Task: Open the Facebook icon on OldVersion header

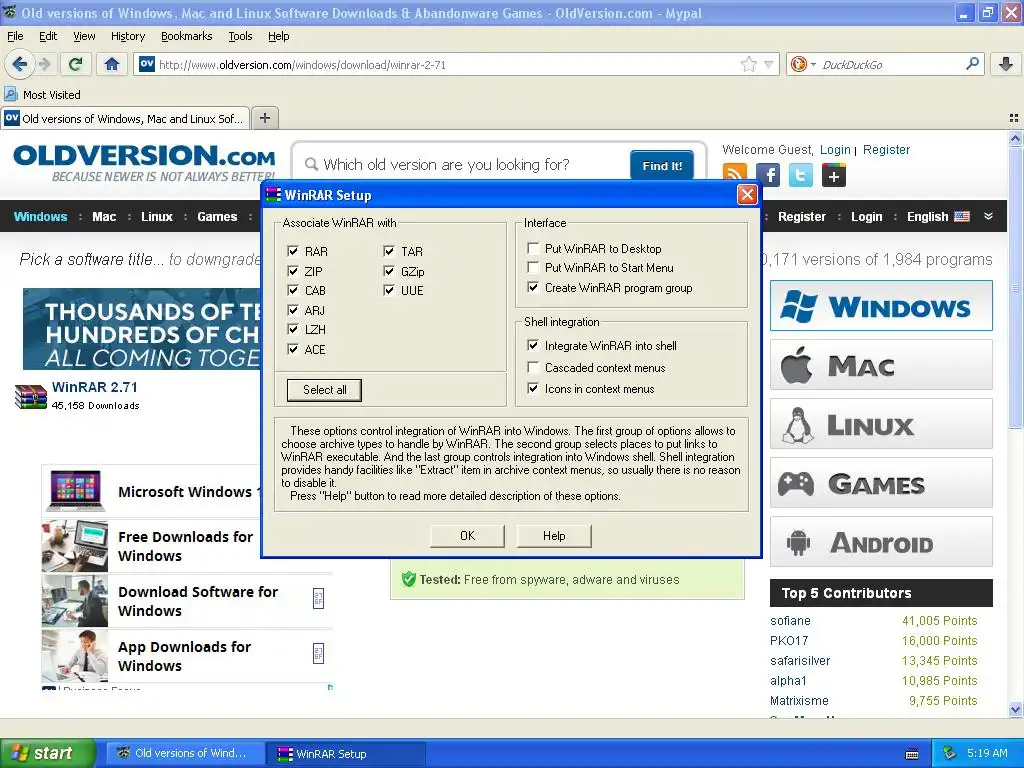Action: point(768,175)
